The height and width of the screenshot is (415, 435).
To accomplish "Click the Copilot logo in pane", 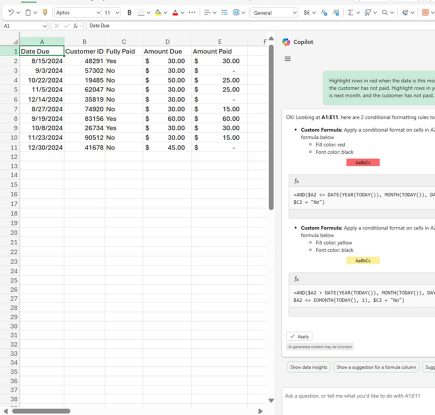I will tap(286, 42).
